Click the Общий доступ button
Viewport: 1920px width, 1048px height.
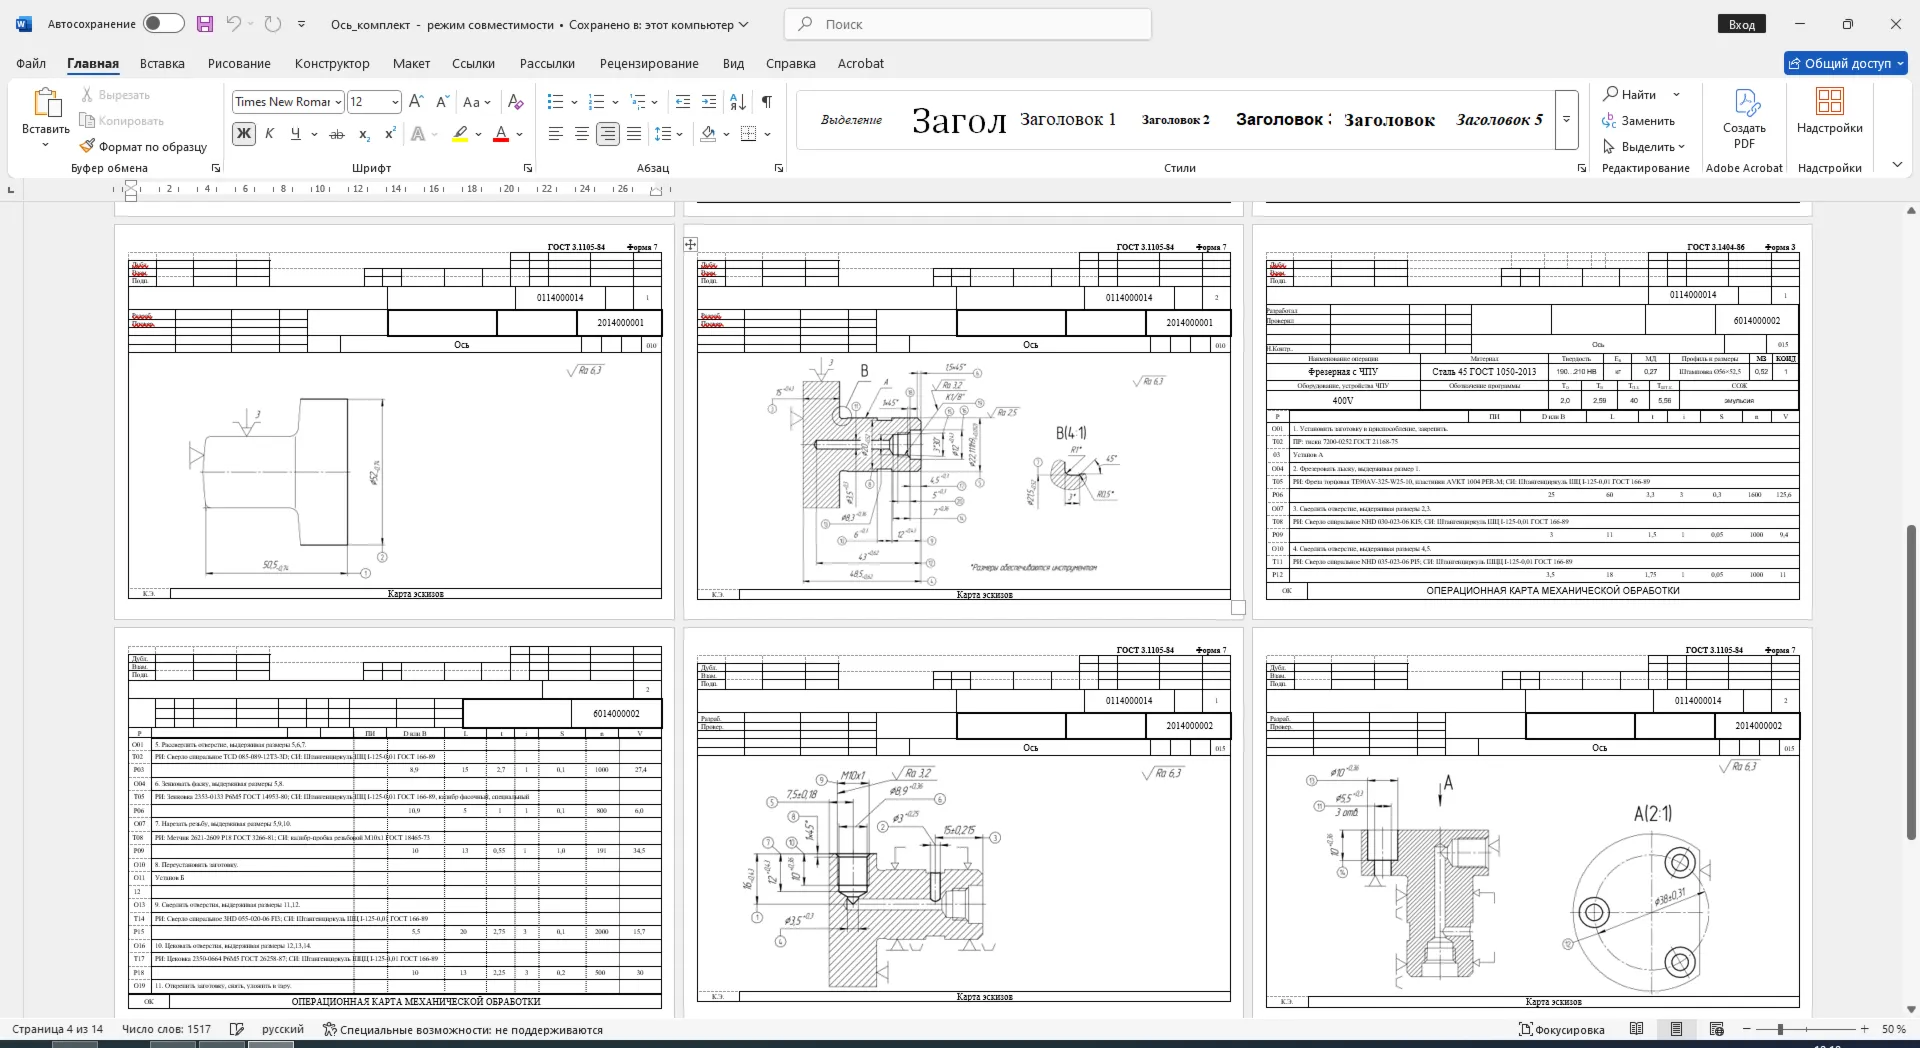click(1846, 63)
